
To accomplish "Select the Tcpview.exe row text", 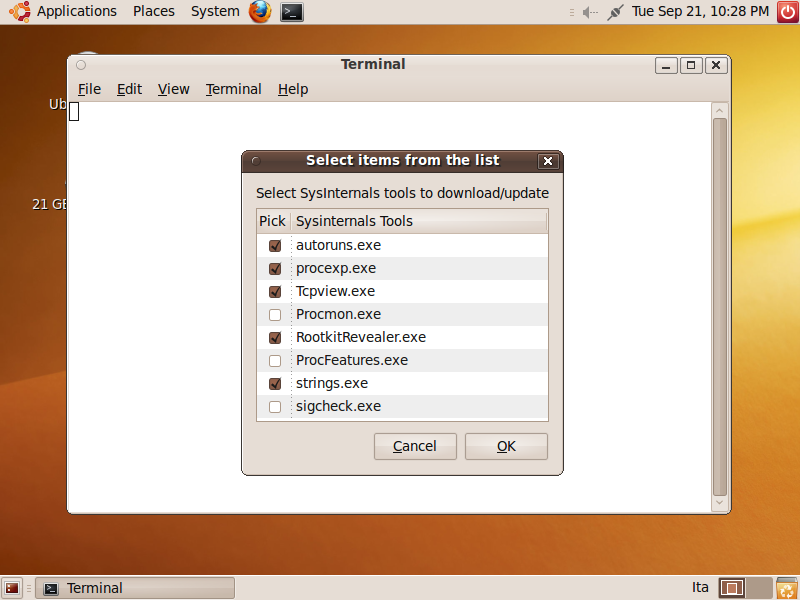I will pos(335,291).
